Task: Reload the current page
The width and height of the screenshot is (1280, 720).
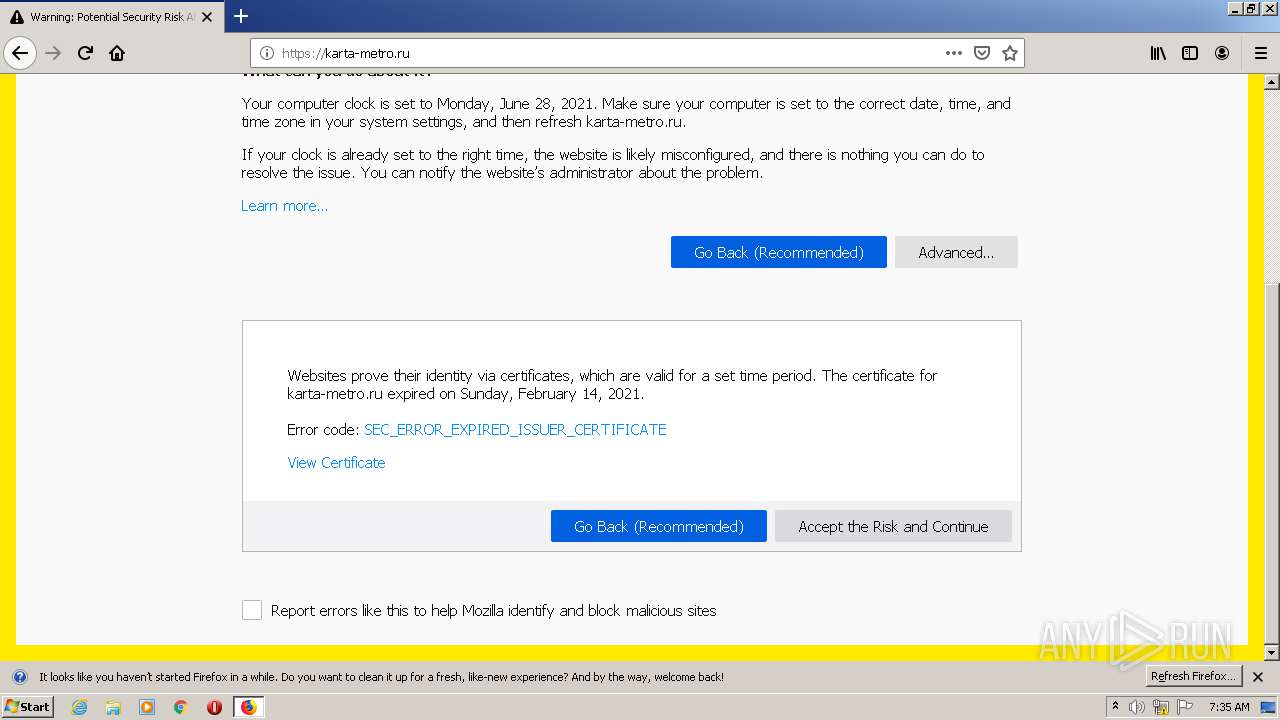Action: [x=85, y=53]
